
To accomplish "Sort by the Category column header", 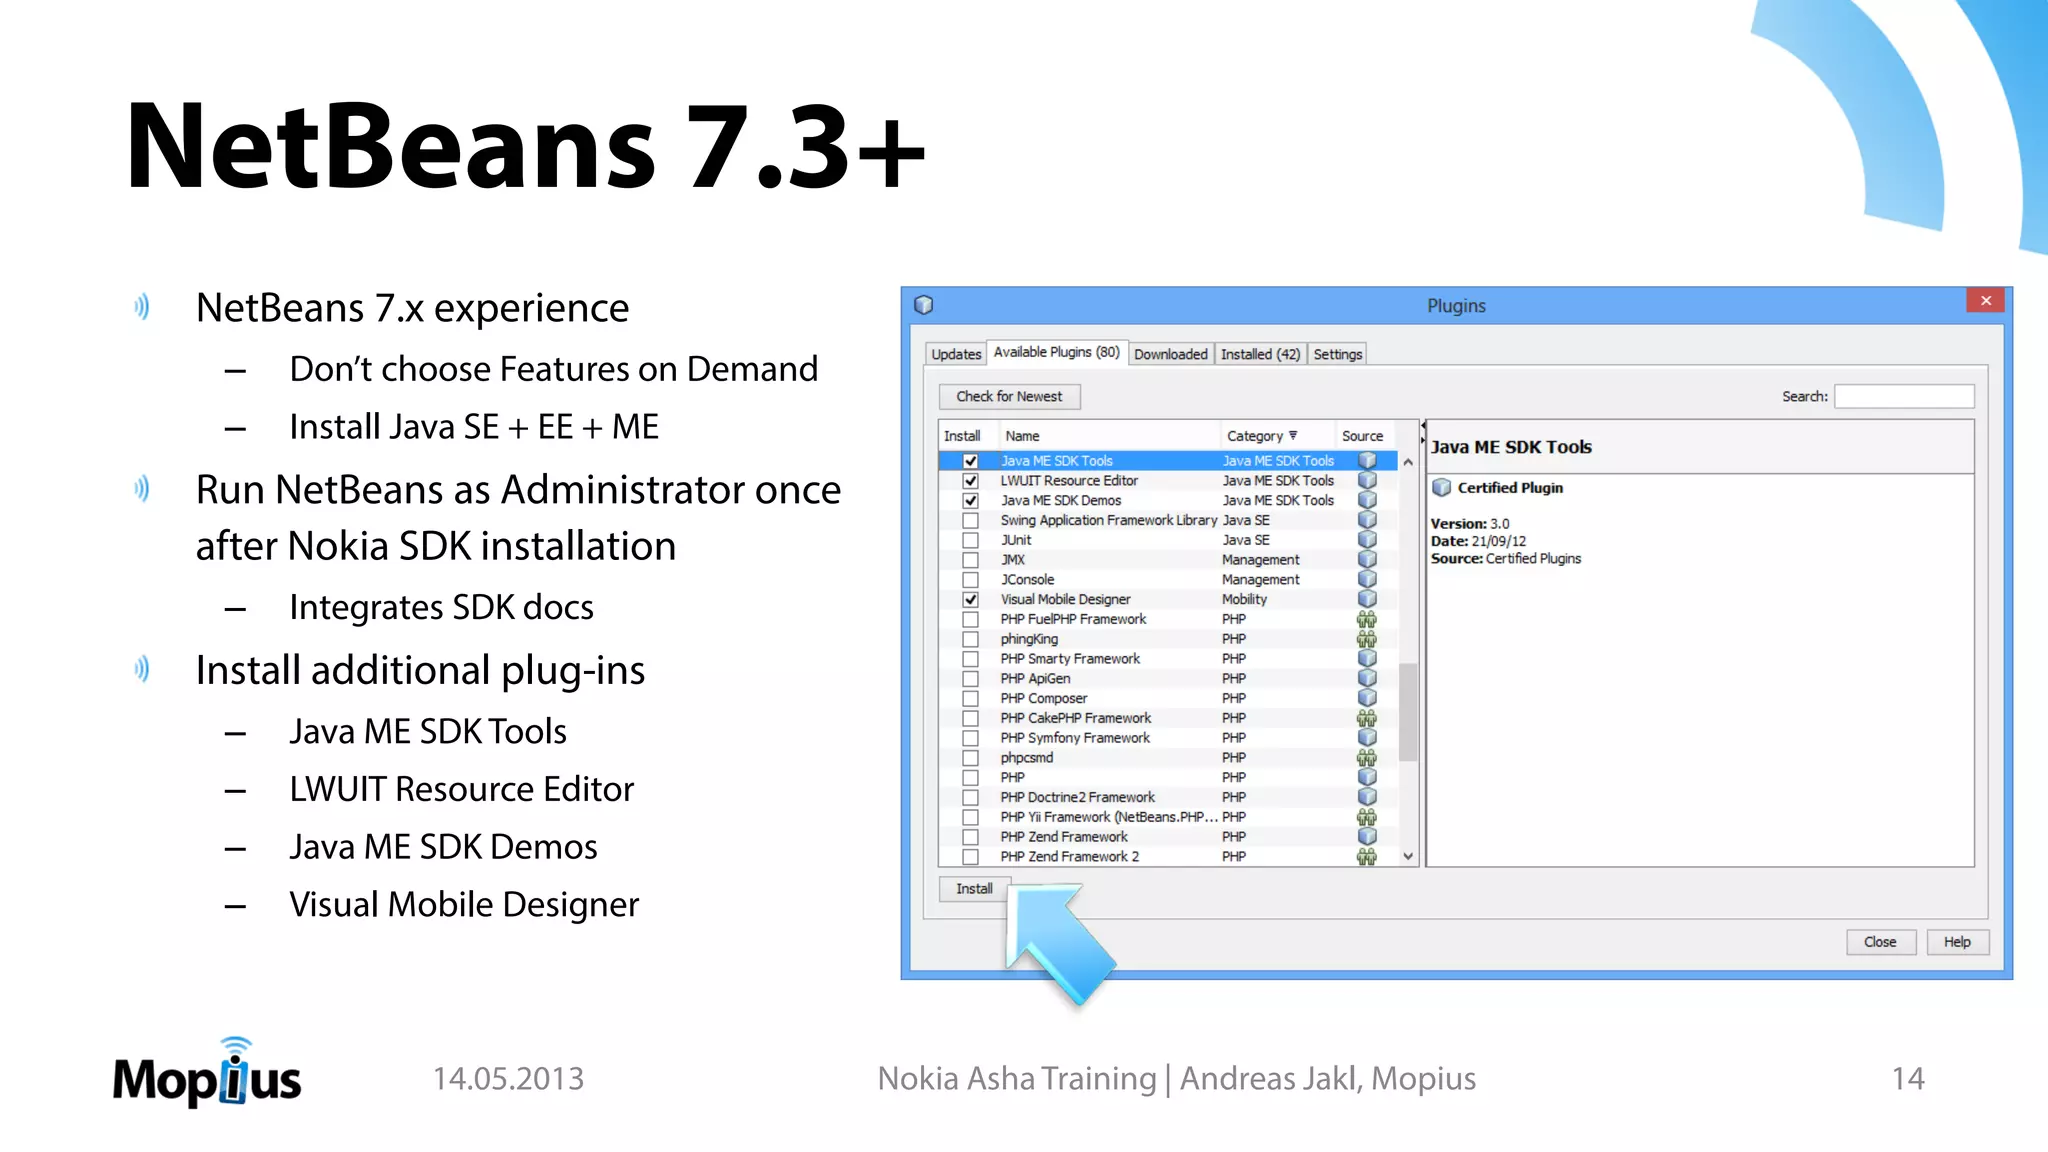I will tap(1276, 436).
